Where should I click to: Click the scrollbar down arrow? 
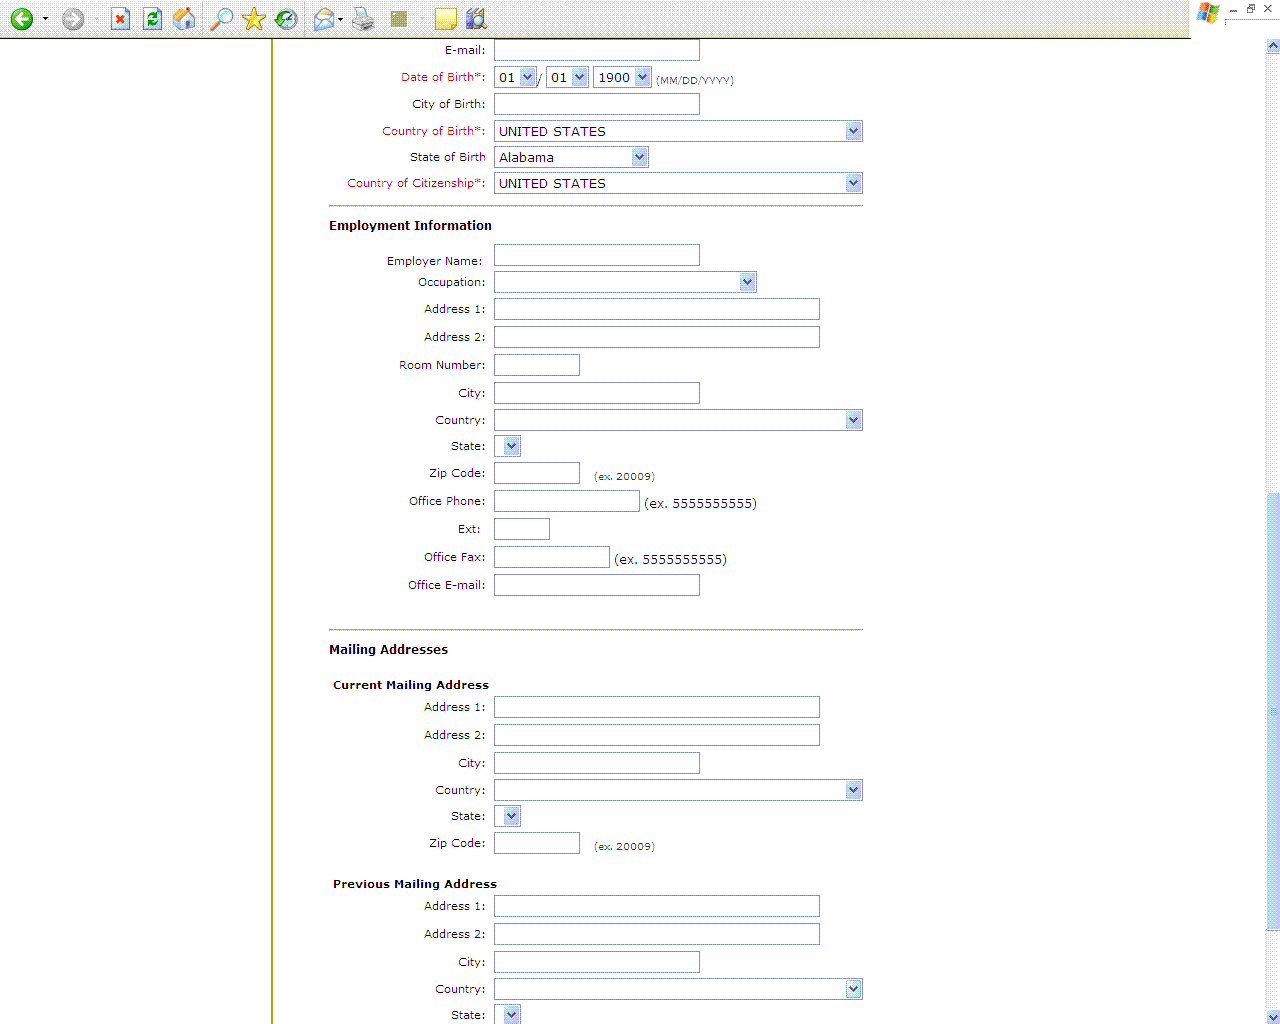tap(1273, 1017)
